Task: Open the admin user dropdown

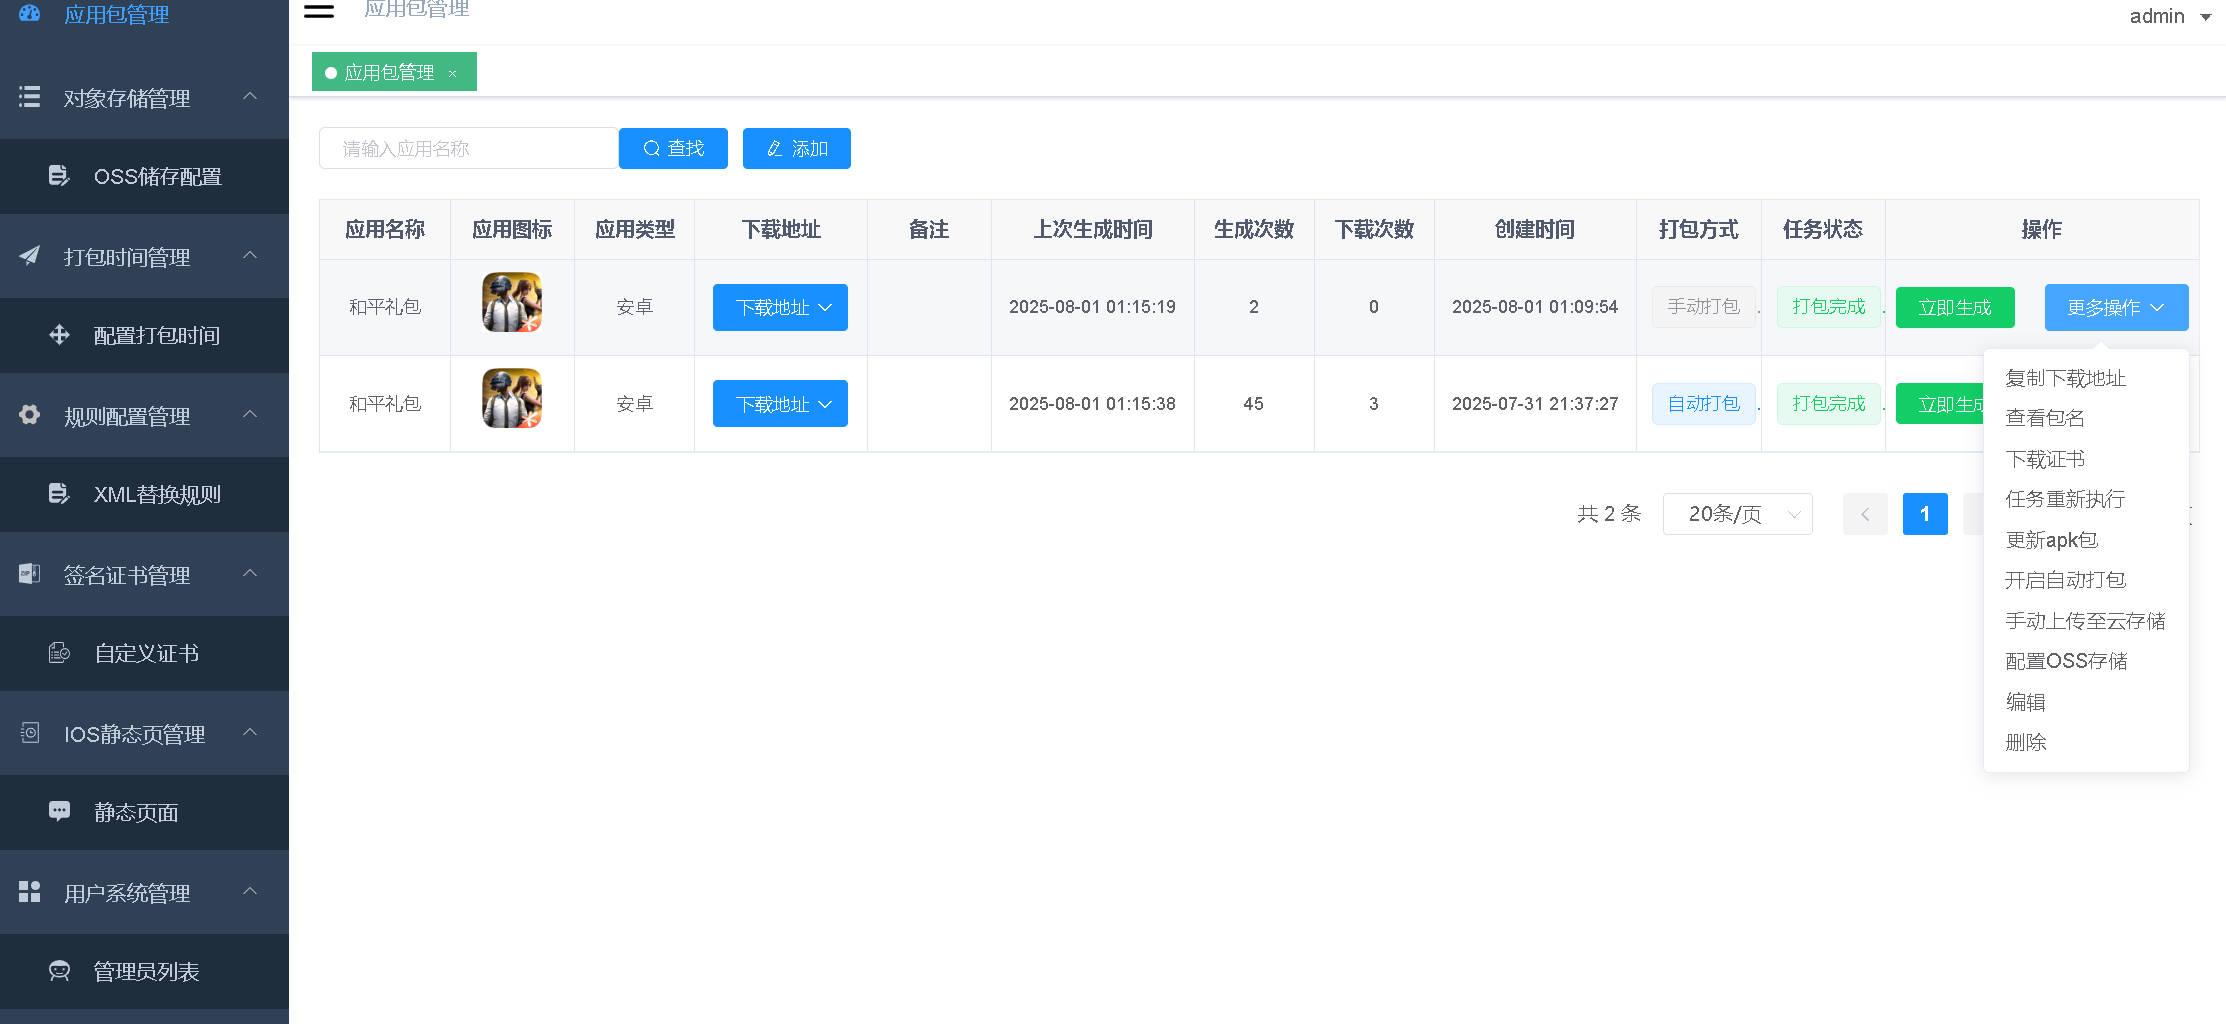Action: (x=2169, y=16)
